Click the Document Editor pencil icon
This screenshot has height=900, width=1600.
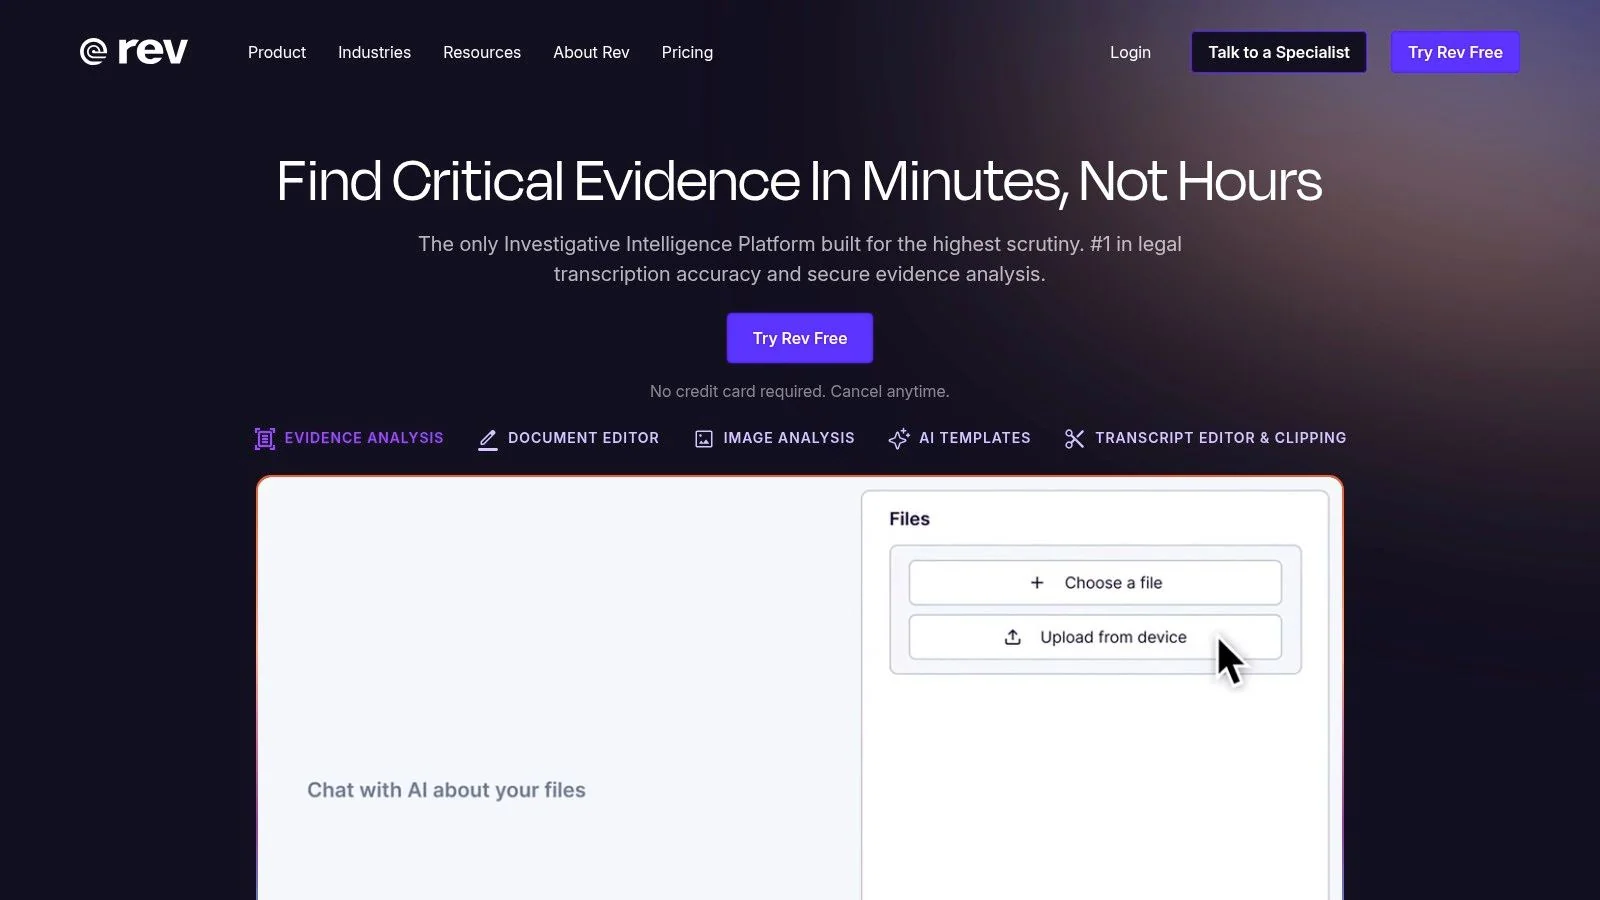[x=488, y=439]
